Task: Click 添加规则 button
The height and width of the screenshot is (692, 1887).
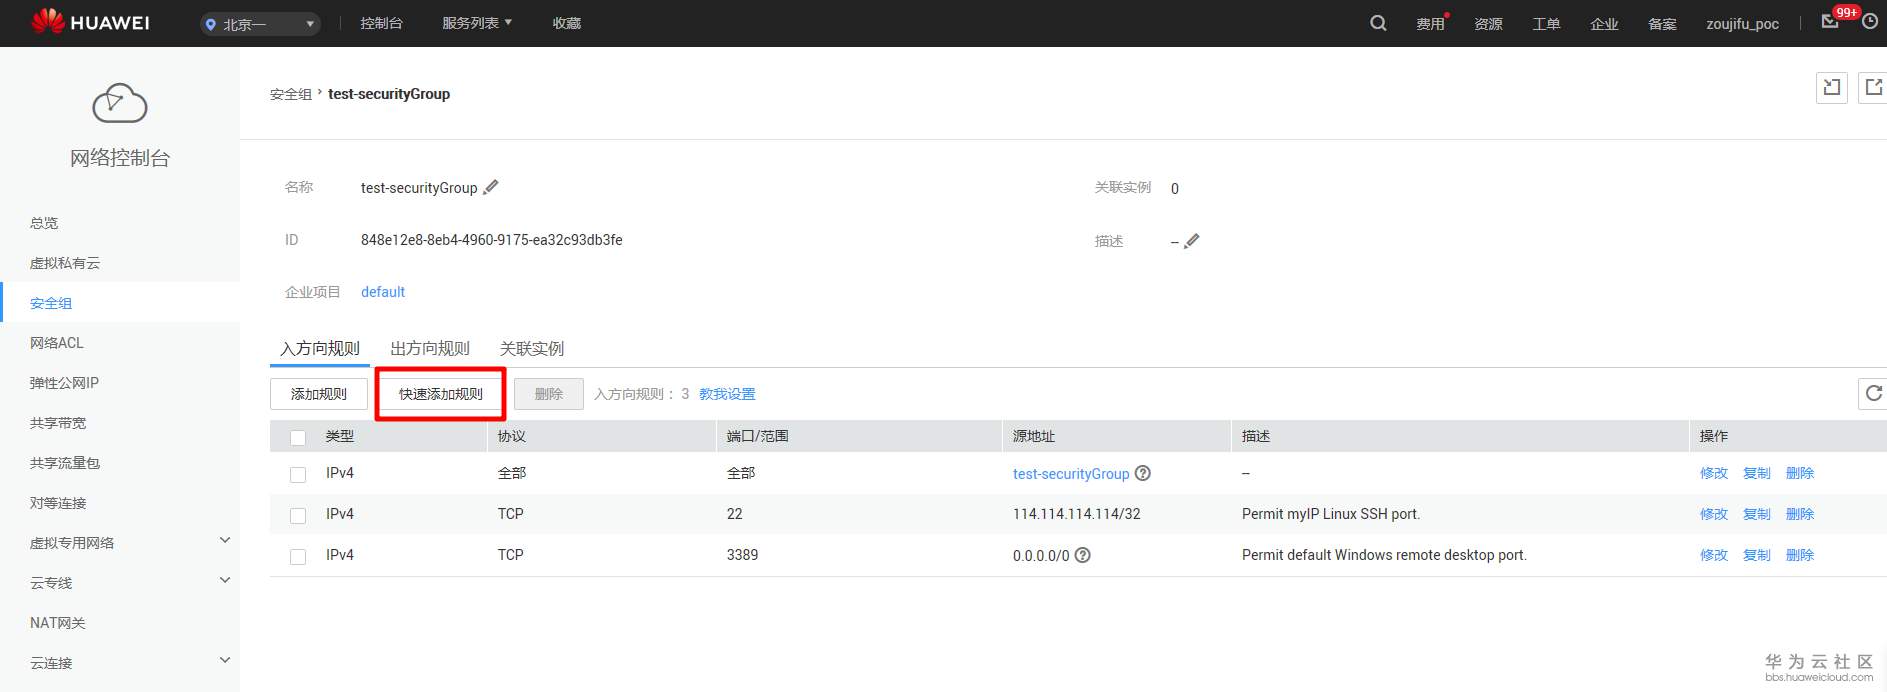Action: 319,394
